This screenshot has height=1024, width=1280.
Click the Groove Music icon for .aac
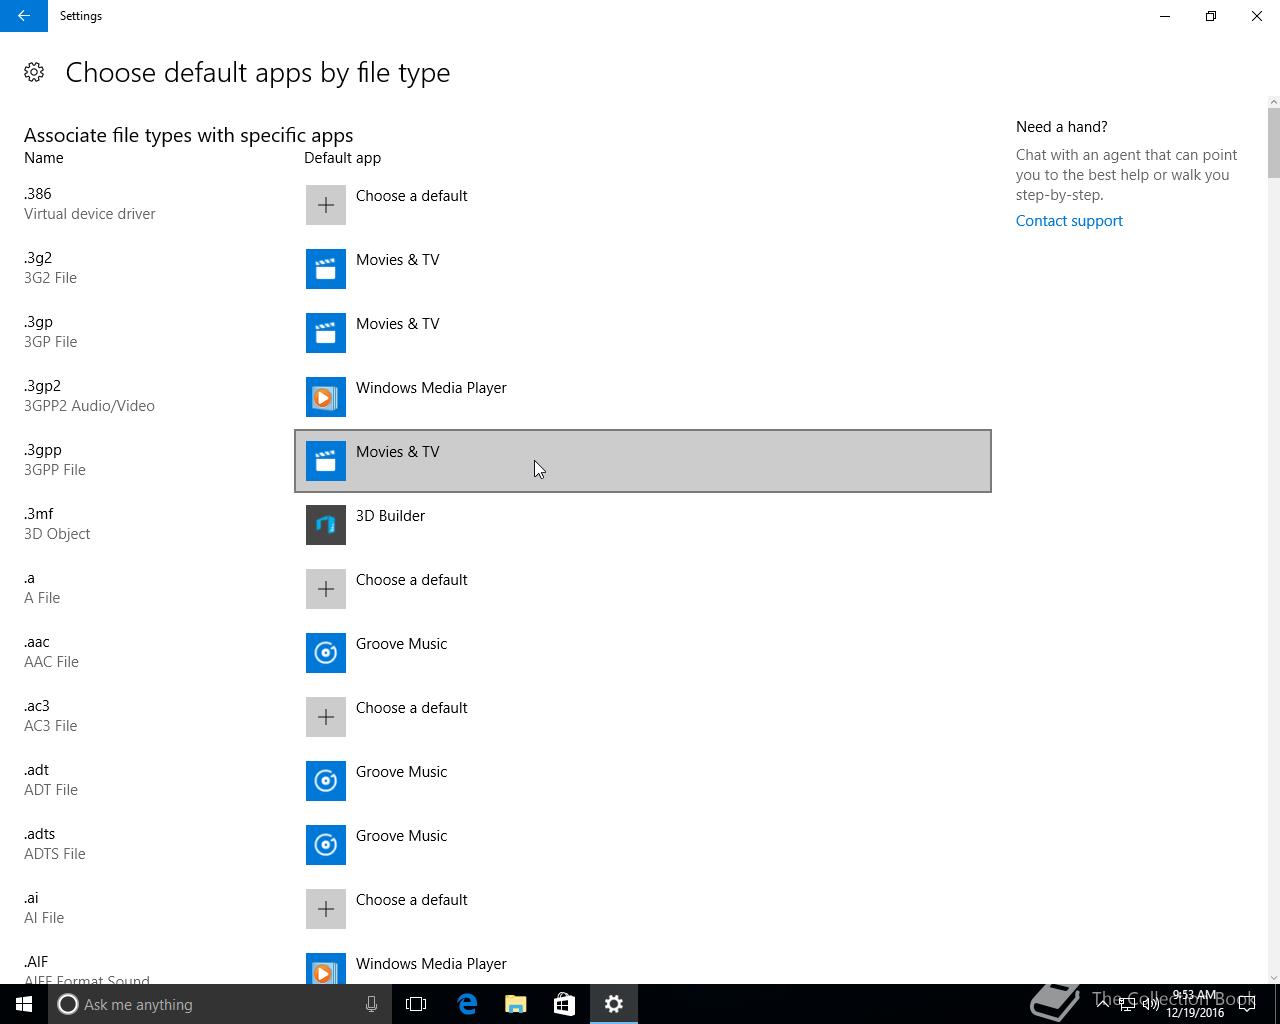(x=326, y=653)
